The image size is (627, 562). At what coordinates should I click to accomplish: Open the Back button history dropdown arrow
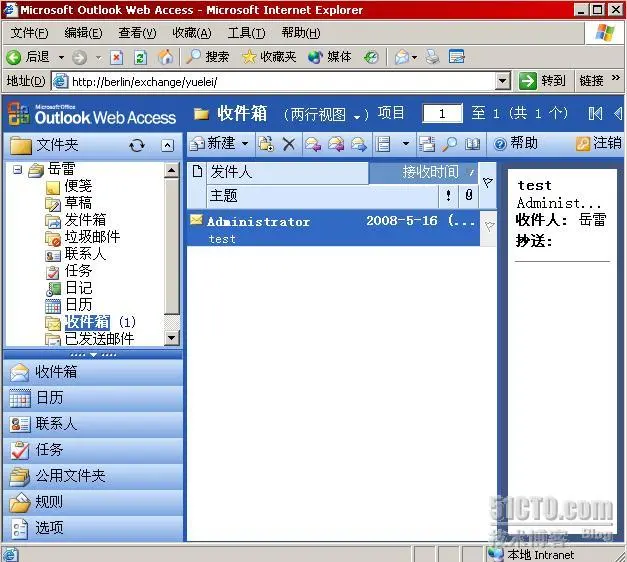point(61,58)
